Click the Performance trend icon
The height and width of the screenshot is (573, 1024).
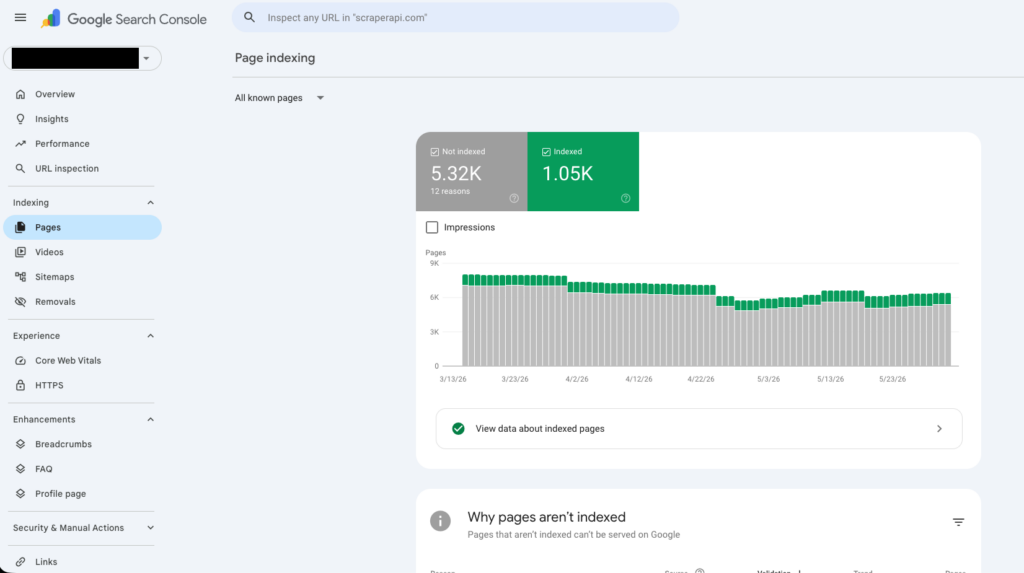tap(20, 144)
